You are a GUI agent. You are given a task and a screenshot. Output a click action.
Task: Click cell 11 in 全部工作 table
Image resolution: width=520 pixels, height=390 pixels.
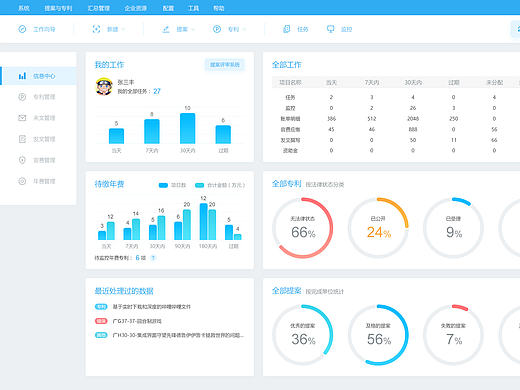[x=454, y=140]
